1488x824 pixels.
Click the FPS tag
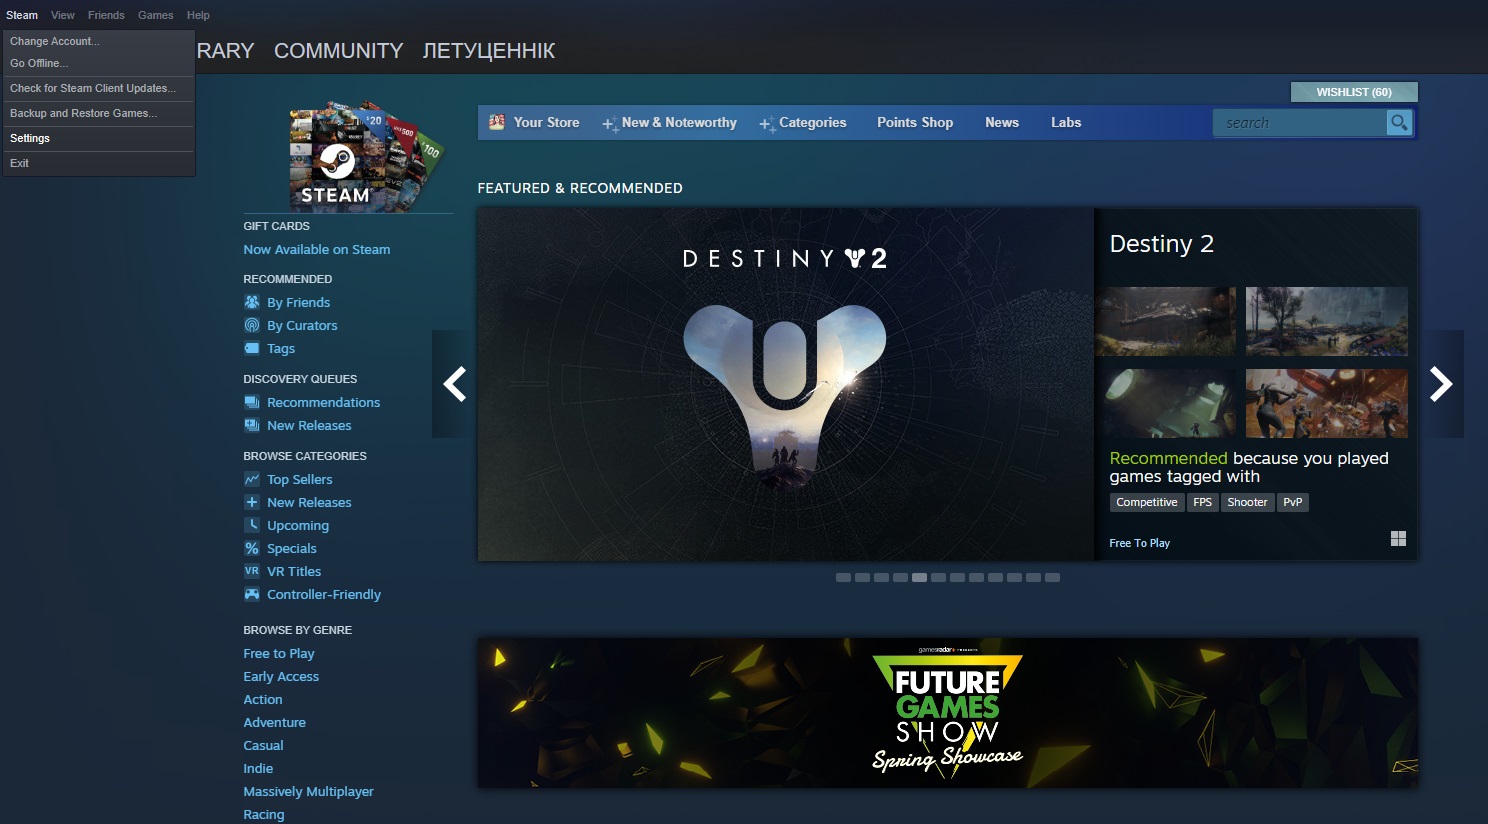(x=1202, y=502)
